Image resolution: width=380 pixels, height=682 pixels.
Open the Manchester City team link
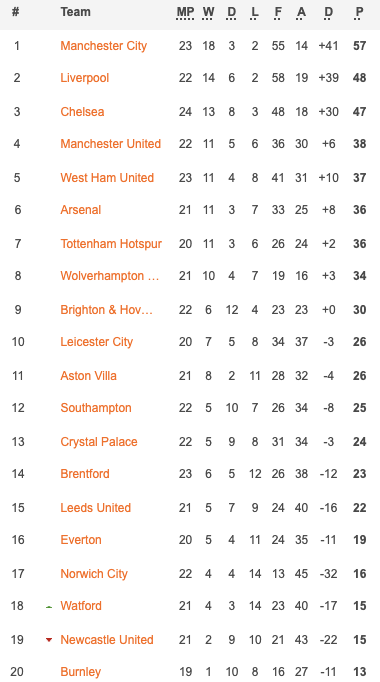coord(103,46)
